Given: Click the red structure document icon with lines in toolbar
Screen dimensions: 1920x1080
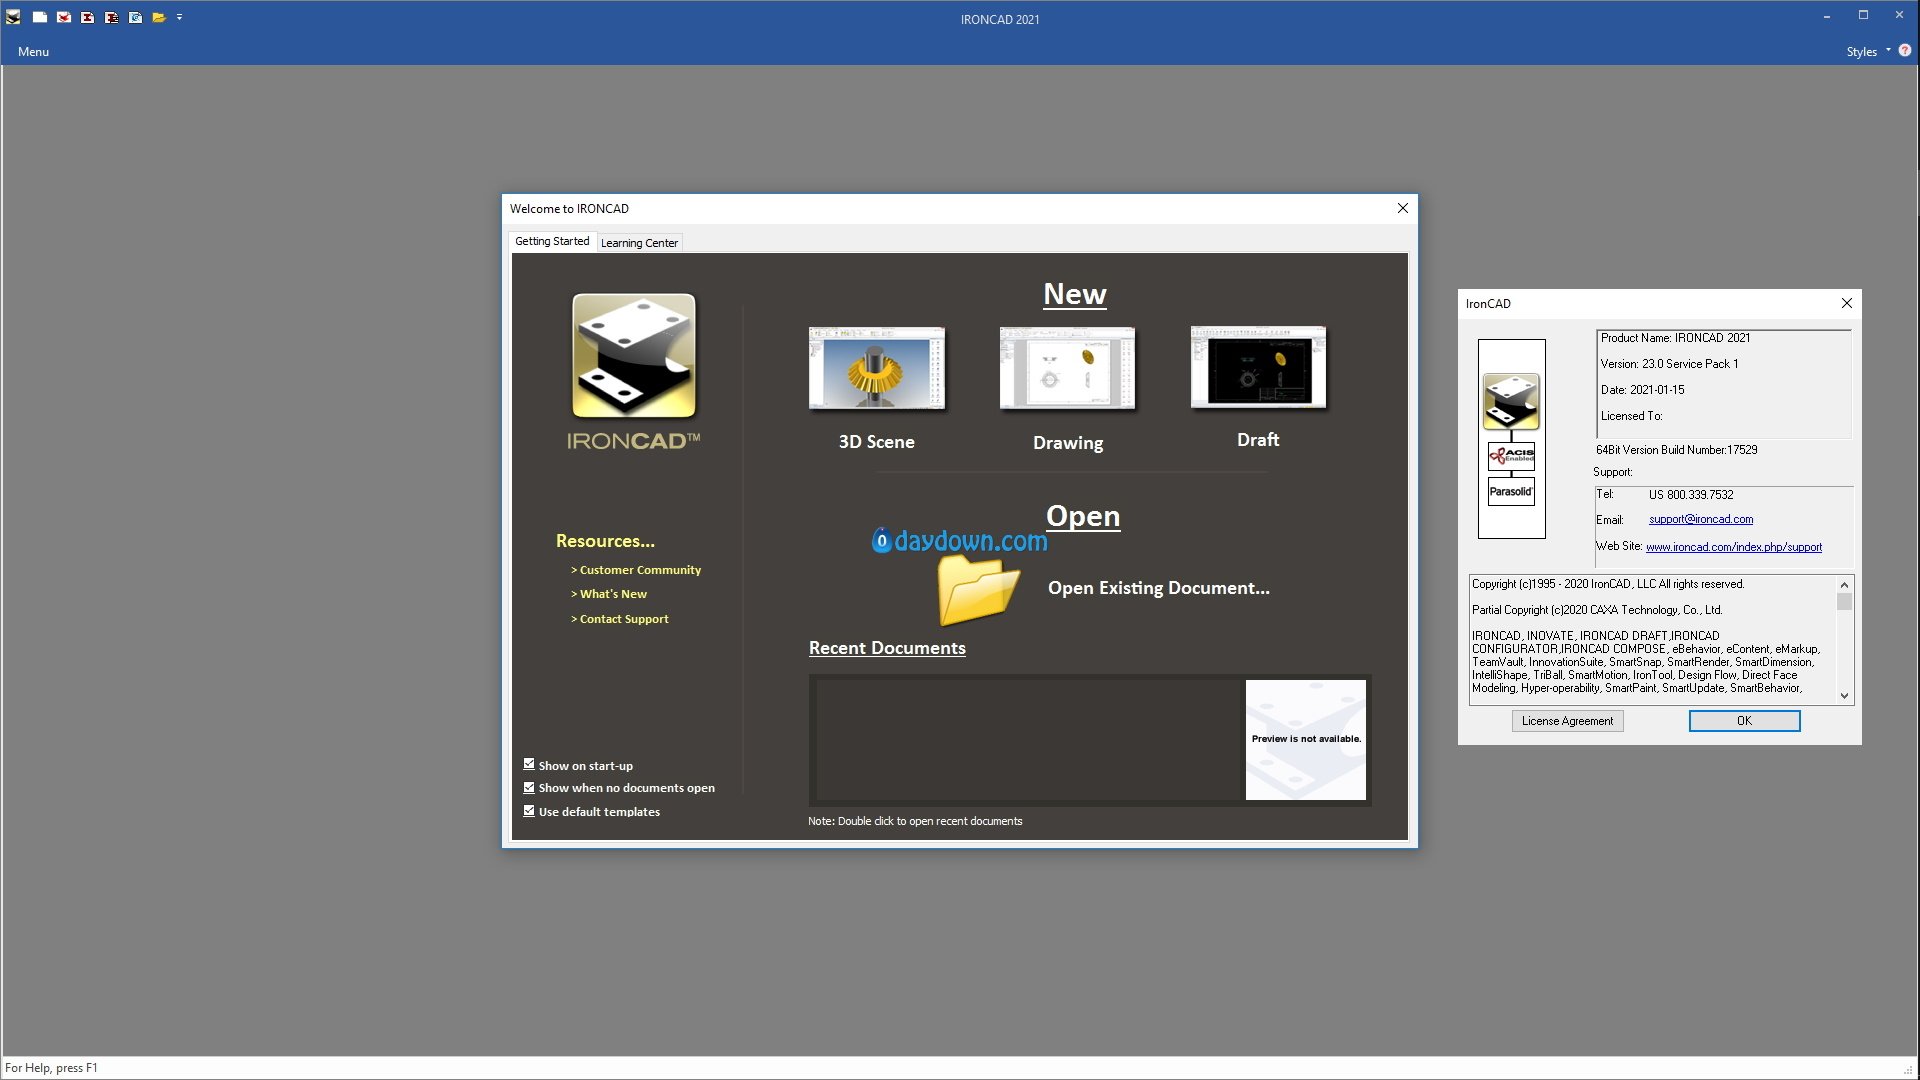Looking at the screenshot, I should 112,17.
